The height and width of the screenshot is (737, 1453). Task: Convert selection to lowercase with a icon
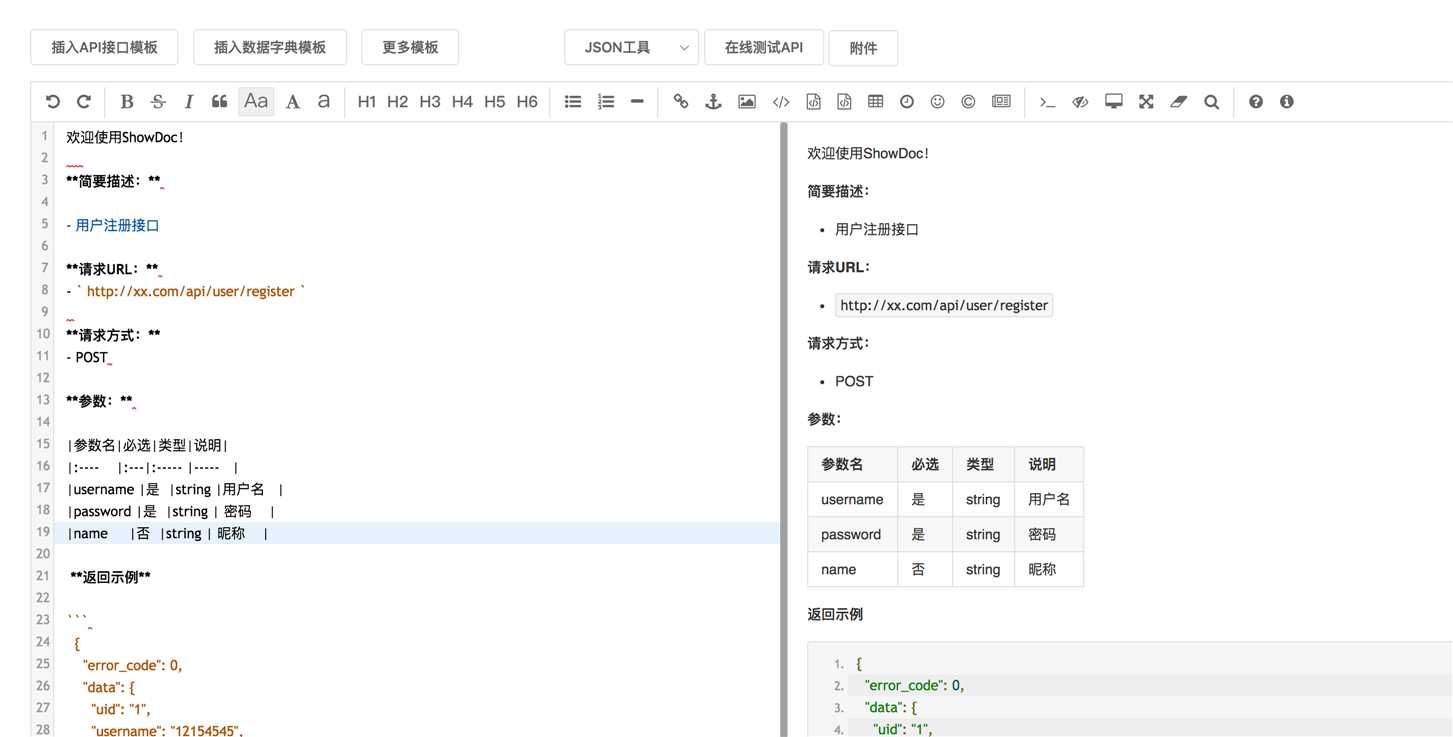tap(323, 101)
